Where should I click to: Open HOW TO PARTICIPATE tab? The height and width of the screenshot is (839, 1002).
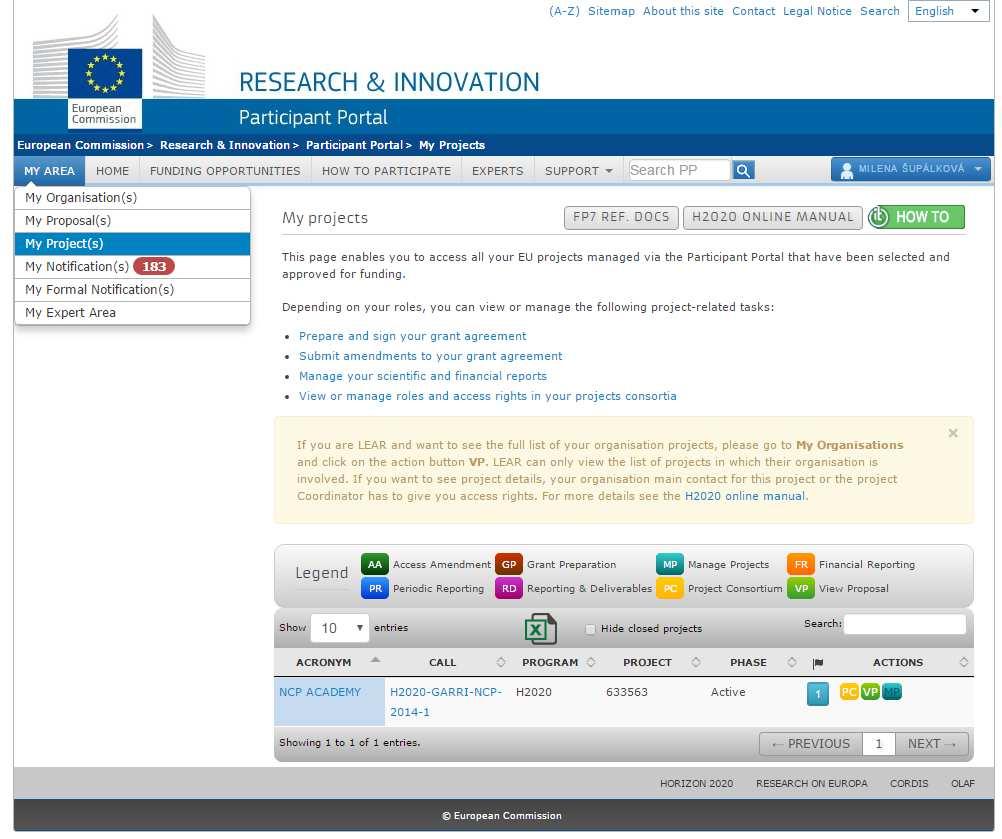[x=386, y=171]
